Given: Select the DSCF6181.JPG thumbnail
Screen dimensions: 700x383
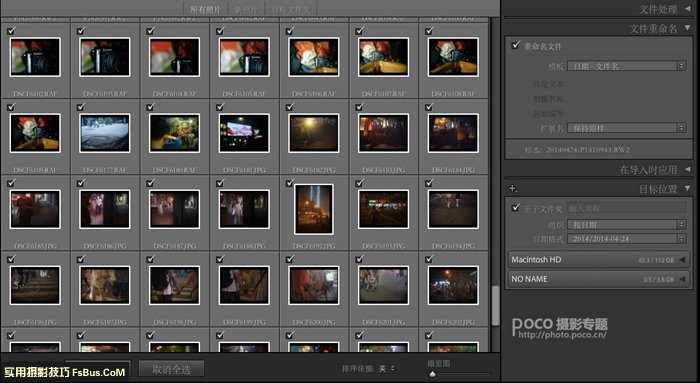Looking at the screenshot, I should click(x=244, y=133).
